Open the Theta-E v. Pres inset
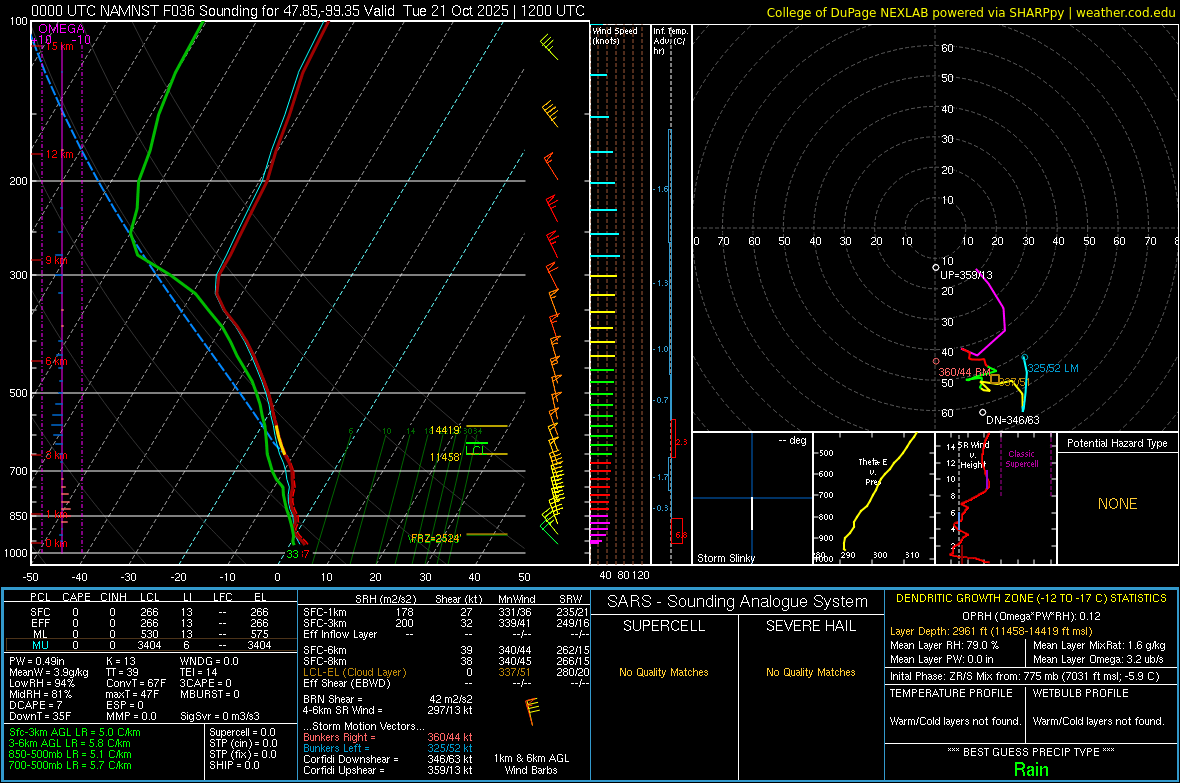Viewport: 1180px width, 783px height. coord(873,498)
